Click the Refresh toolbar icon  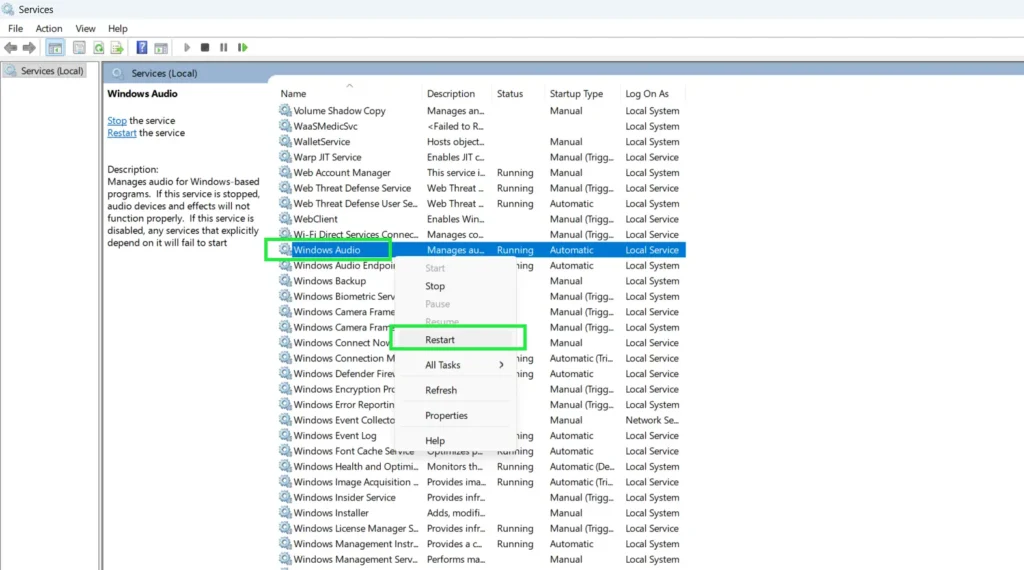pos(99,48)
